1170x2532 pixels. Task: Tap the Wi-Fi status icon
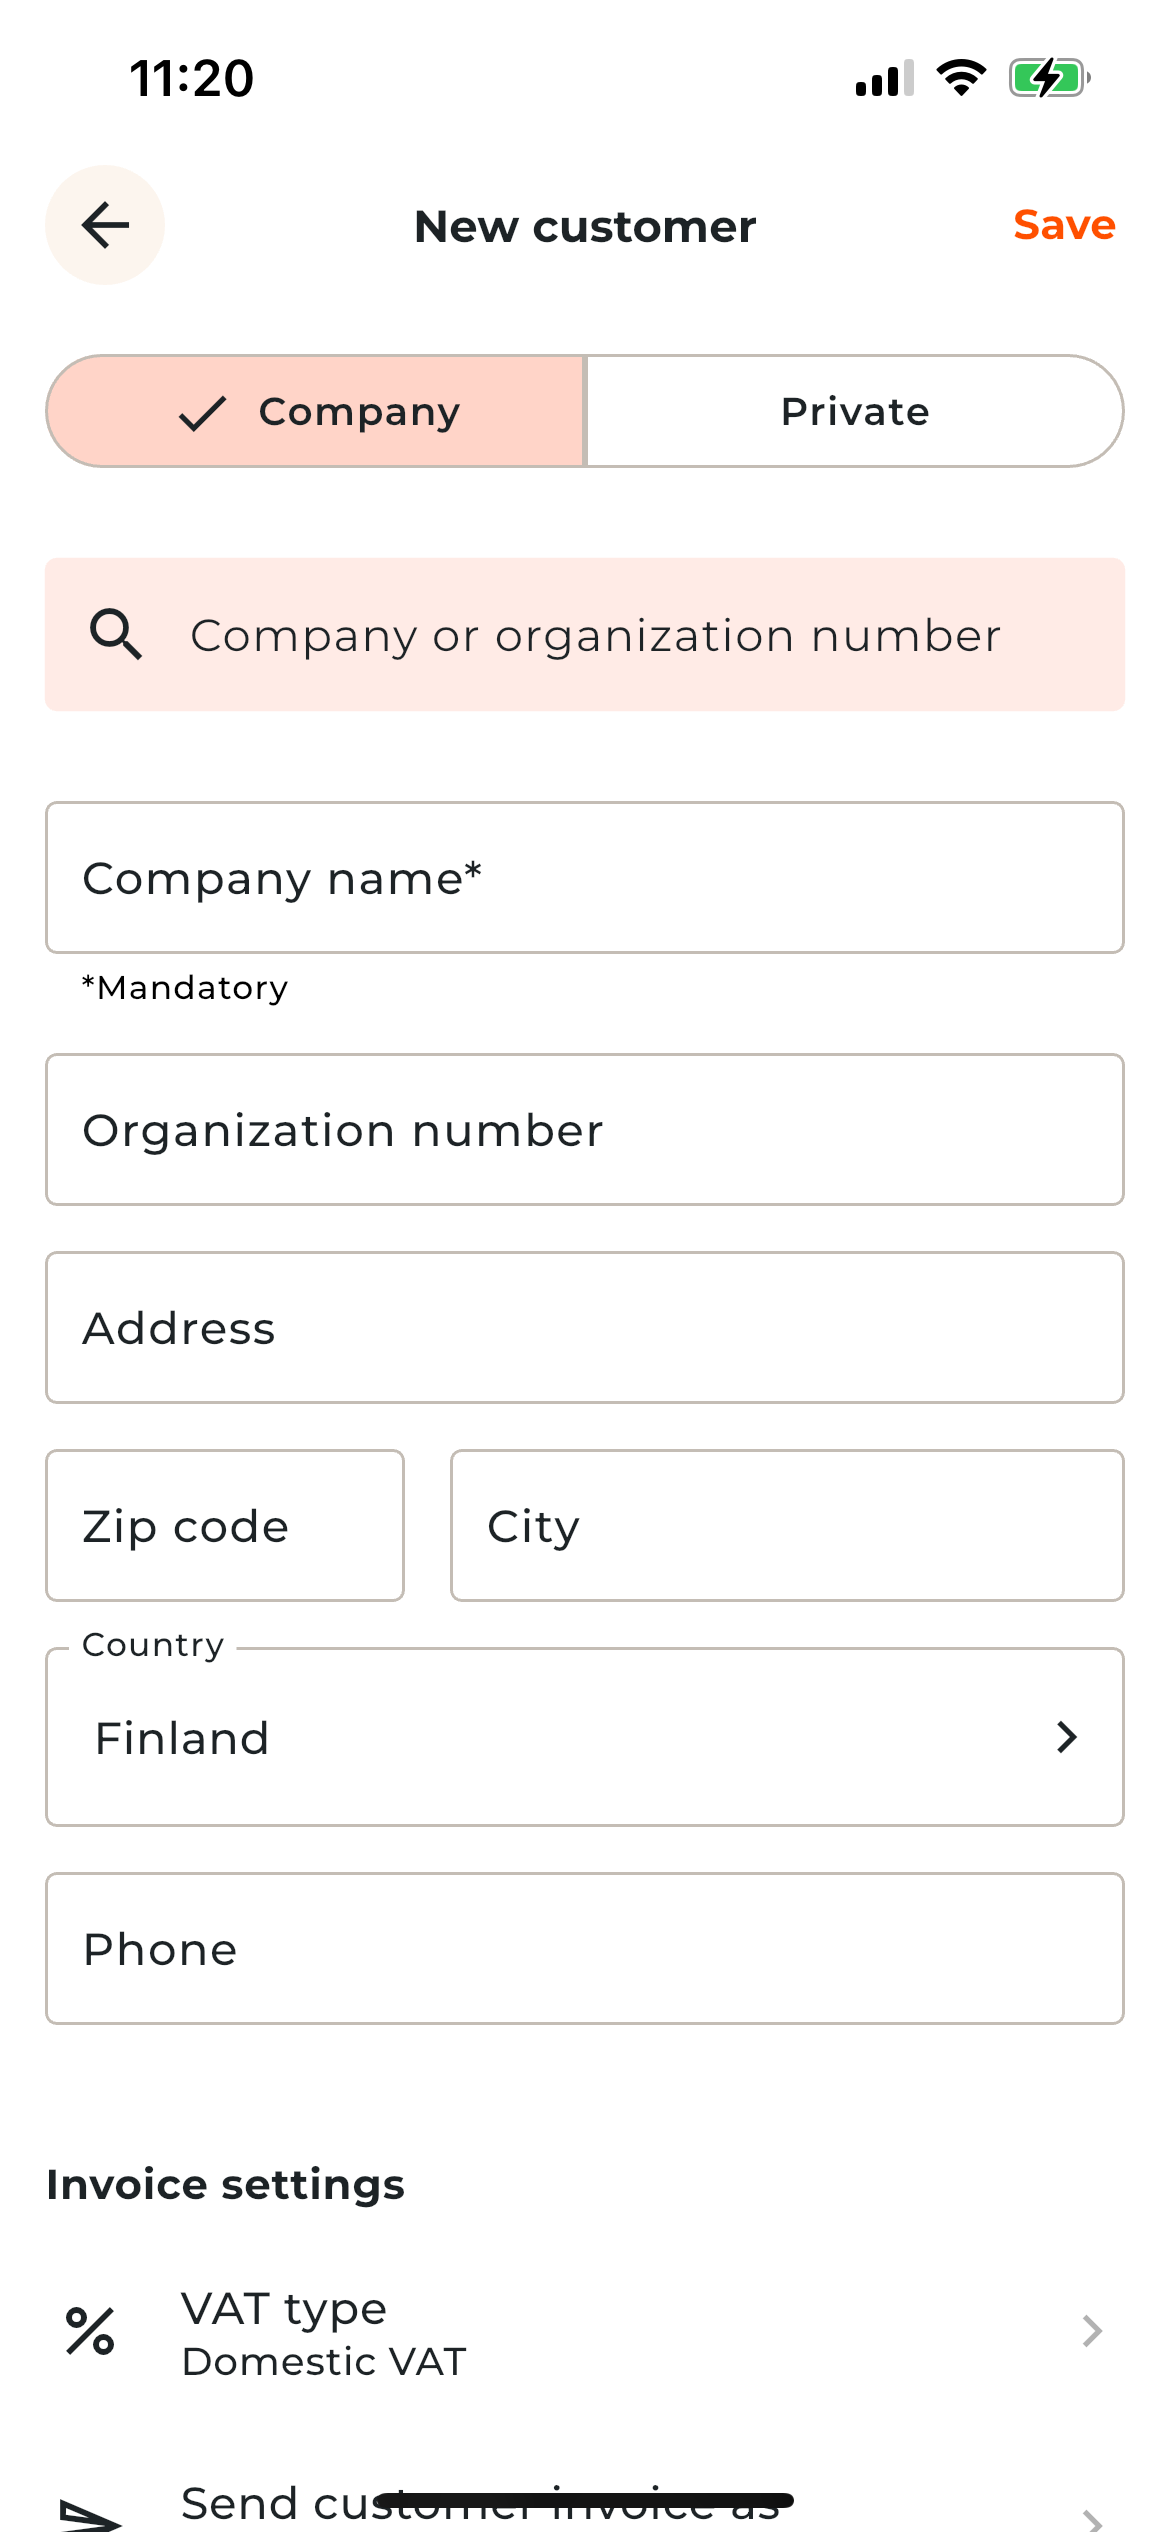(x=961, y=78)
